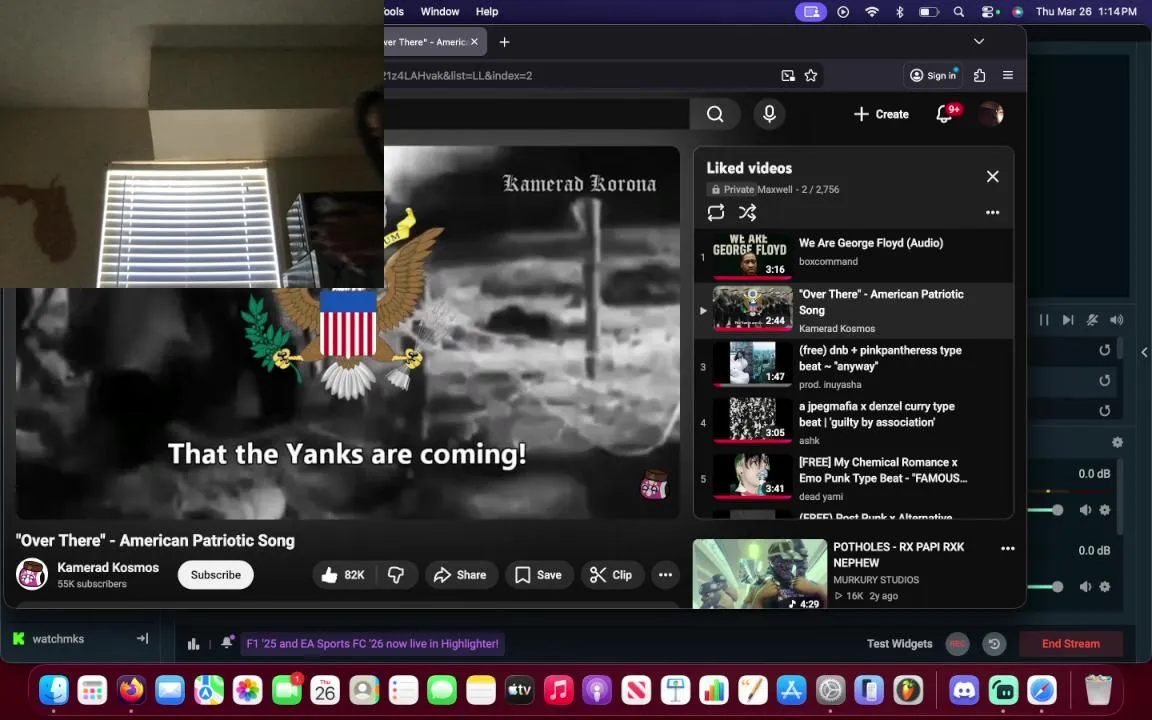
Task: Open upper audio source gear settings
Action: (x=1104, y=510)
